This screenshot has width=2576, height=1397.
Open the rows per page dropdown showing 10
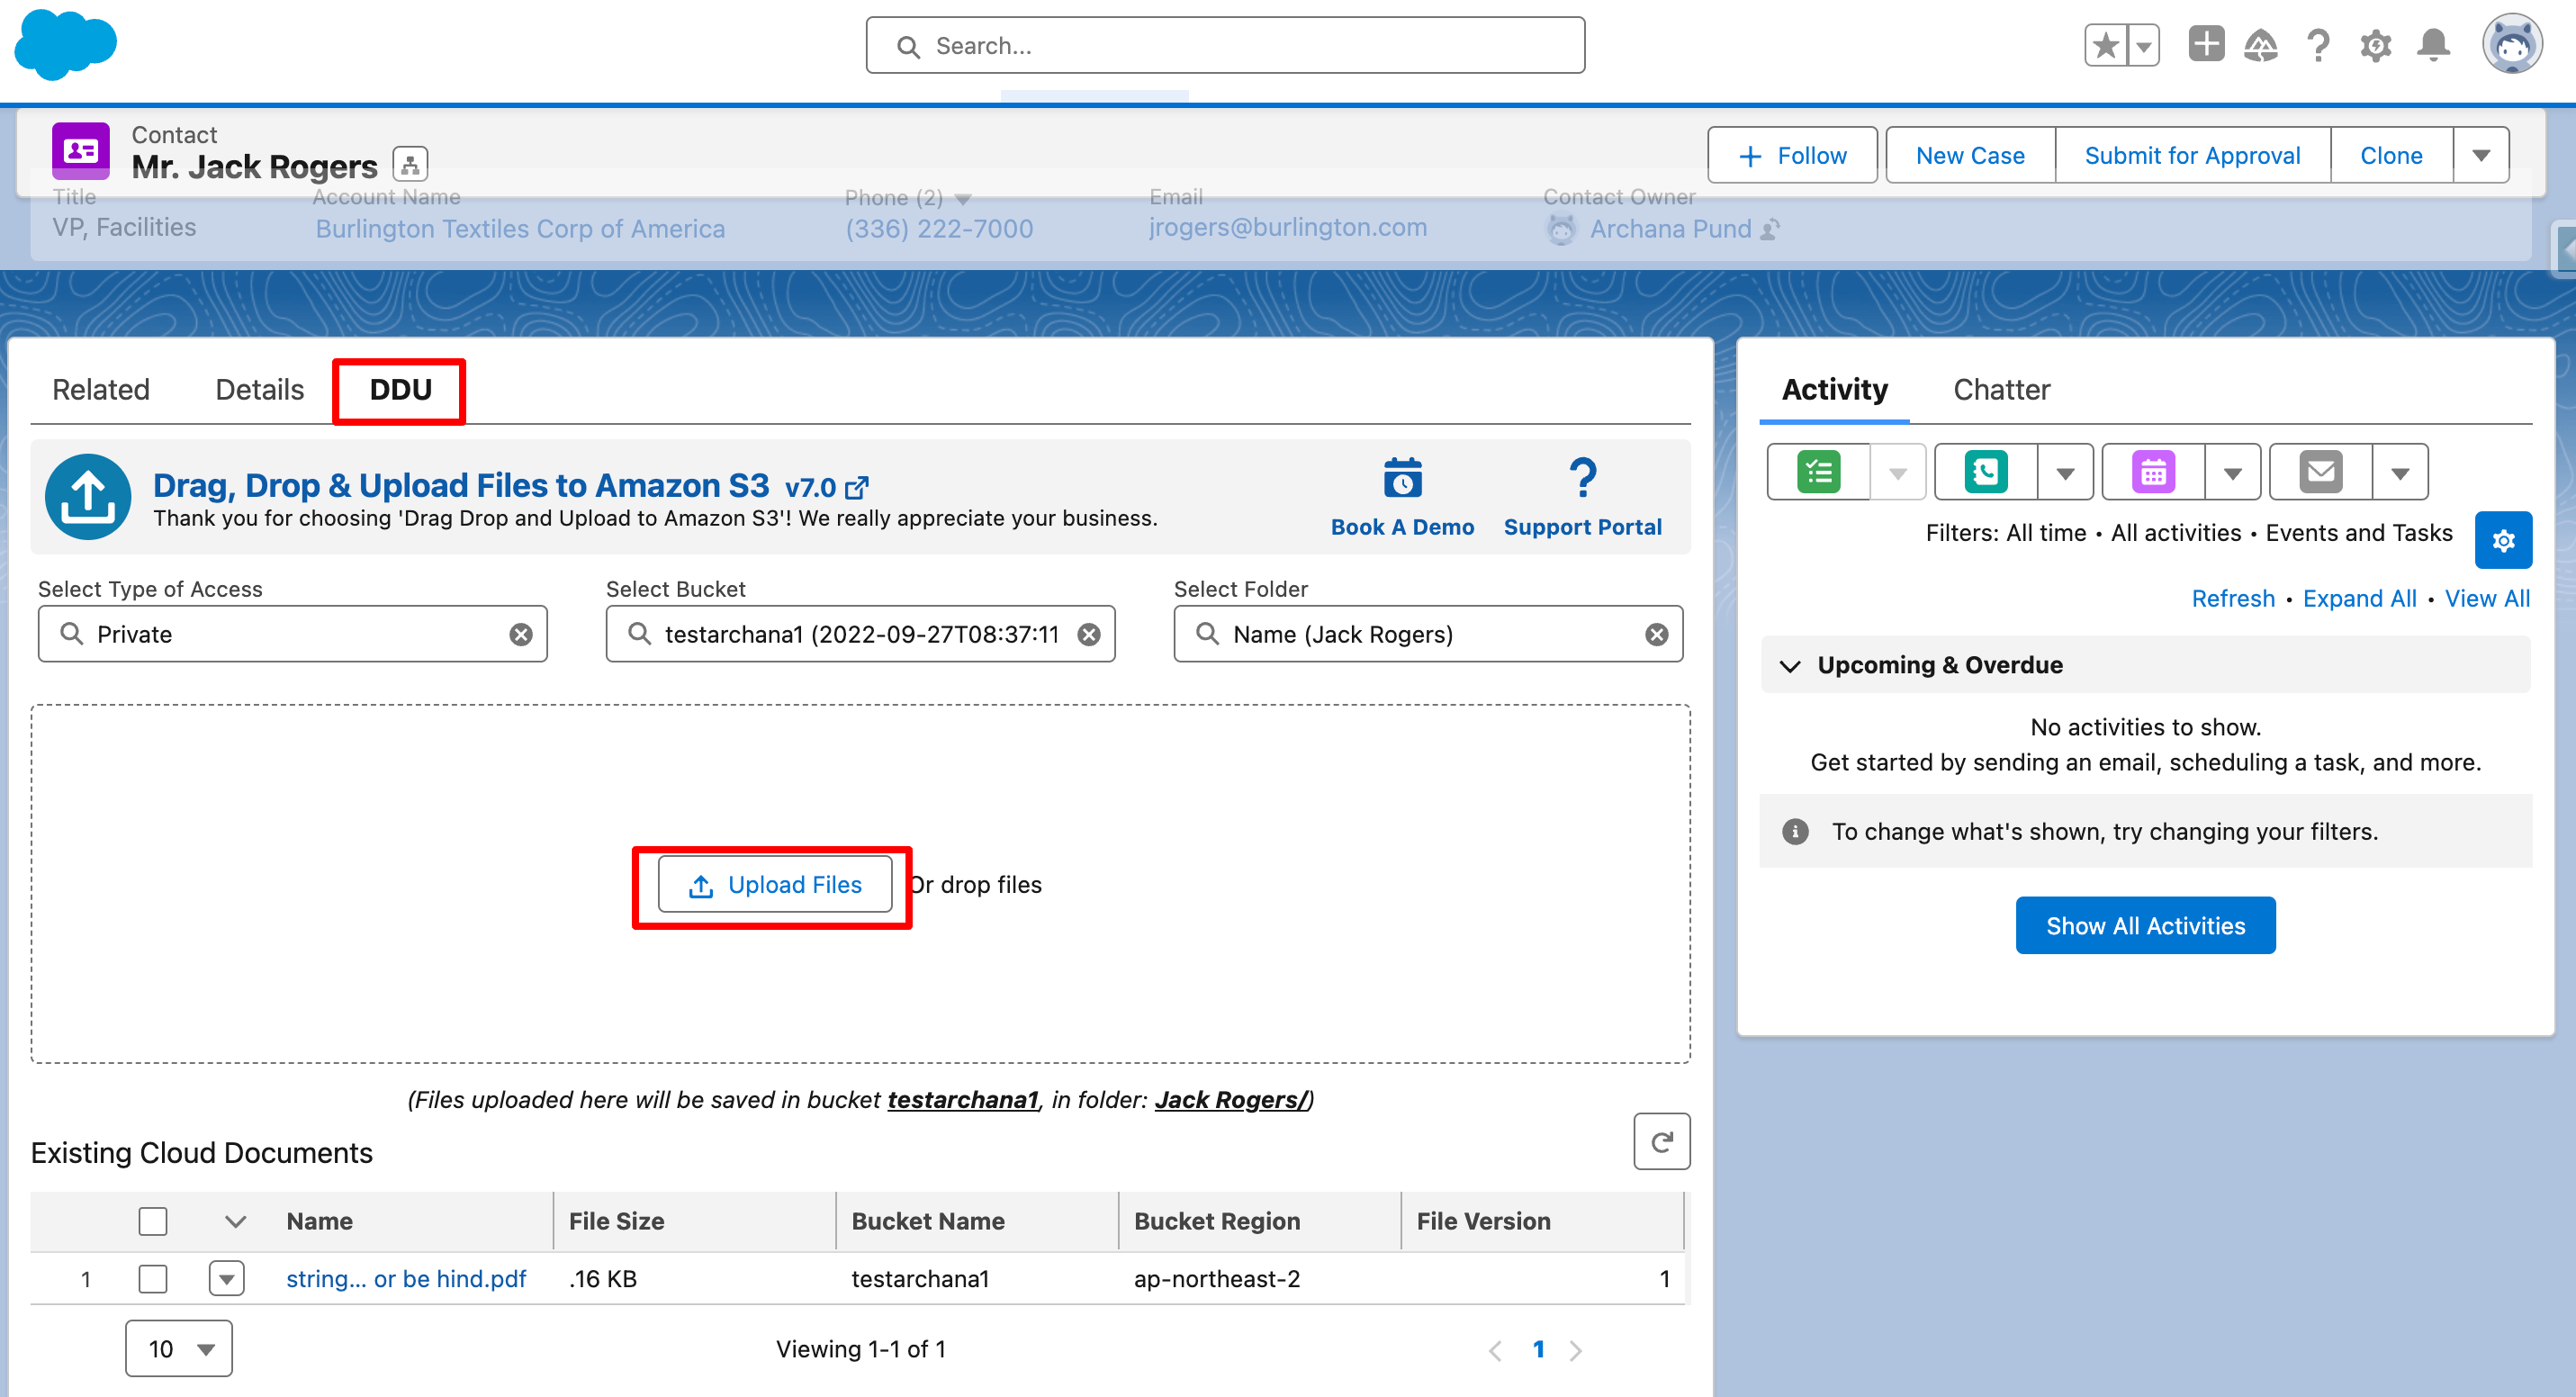tap(179, 1349)
